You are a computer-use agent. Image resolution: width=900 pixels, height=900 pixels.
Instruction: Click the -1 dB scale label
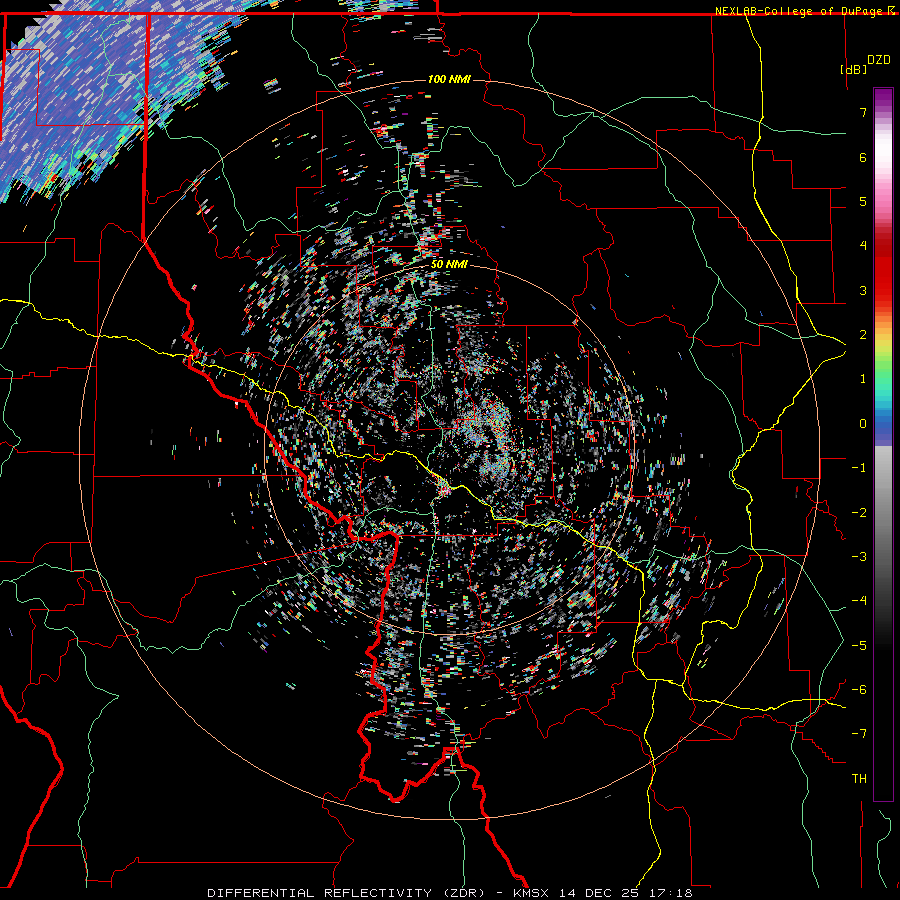[859, 468]
